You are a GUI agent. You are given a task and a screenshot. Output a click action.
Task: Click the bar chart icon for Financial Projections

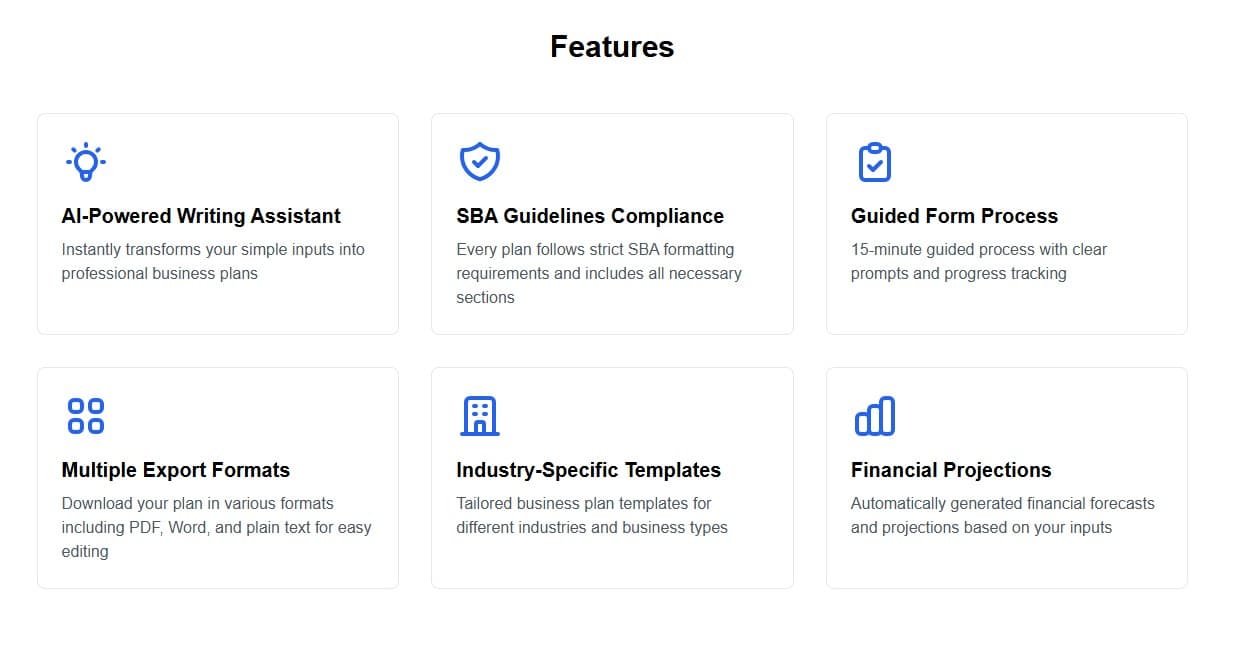[x=875, y=416]
